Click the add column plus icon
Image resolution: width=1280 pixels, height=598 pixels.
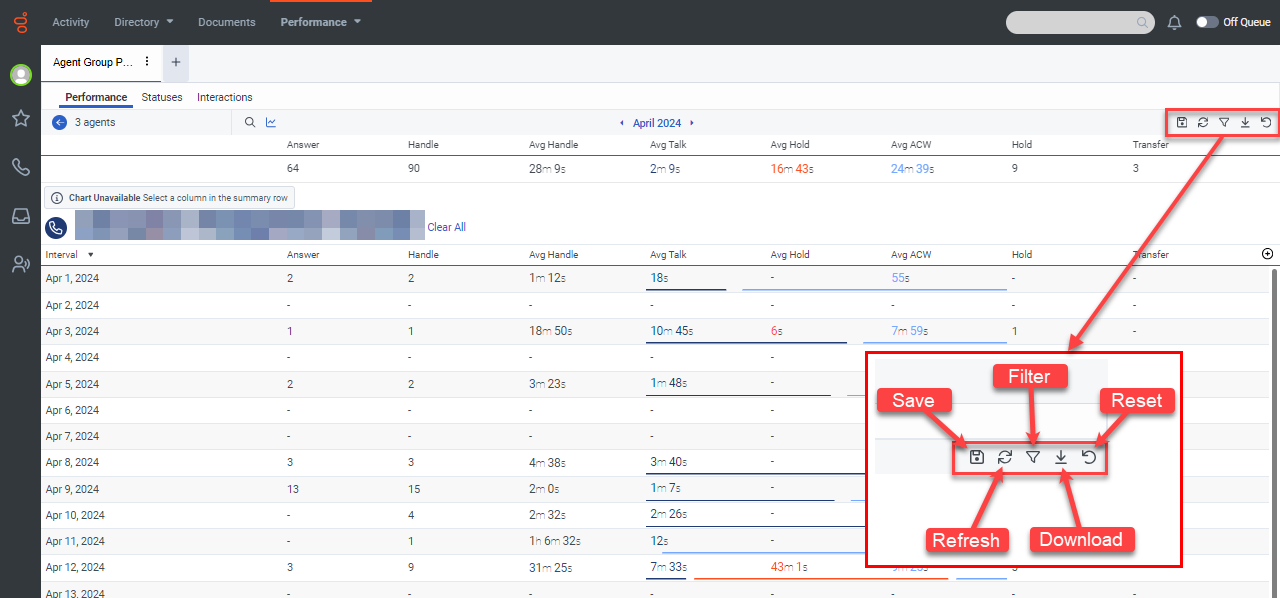click(x=1268, y=255)
